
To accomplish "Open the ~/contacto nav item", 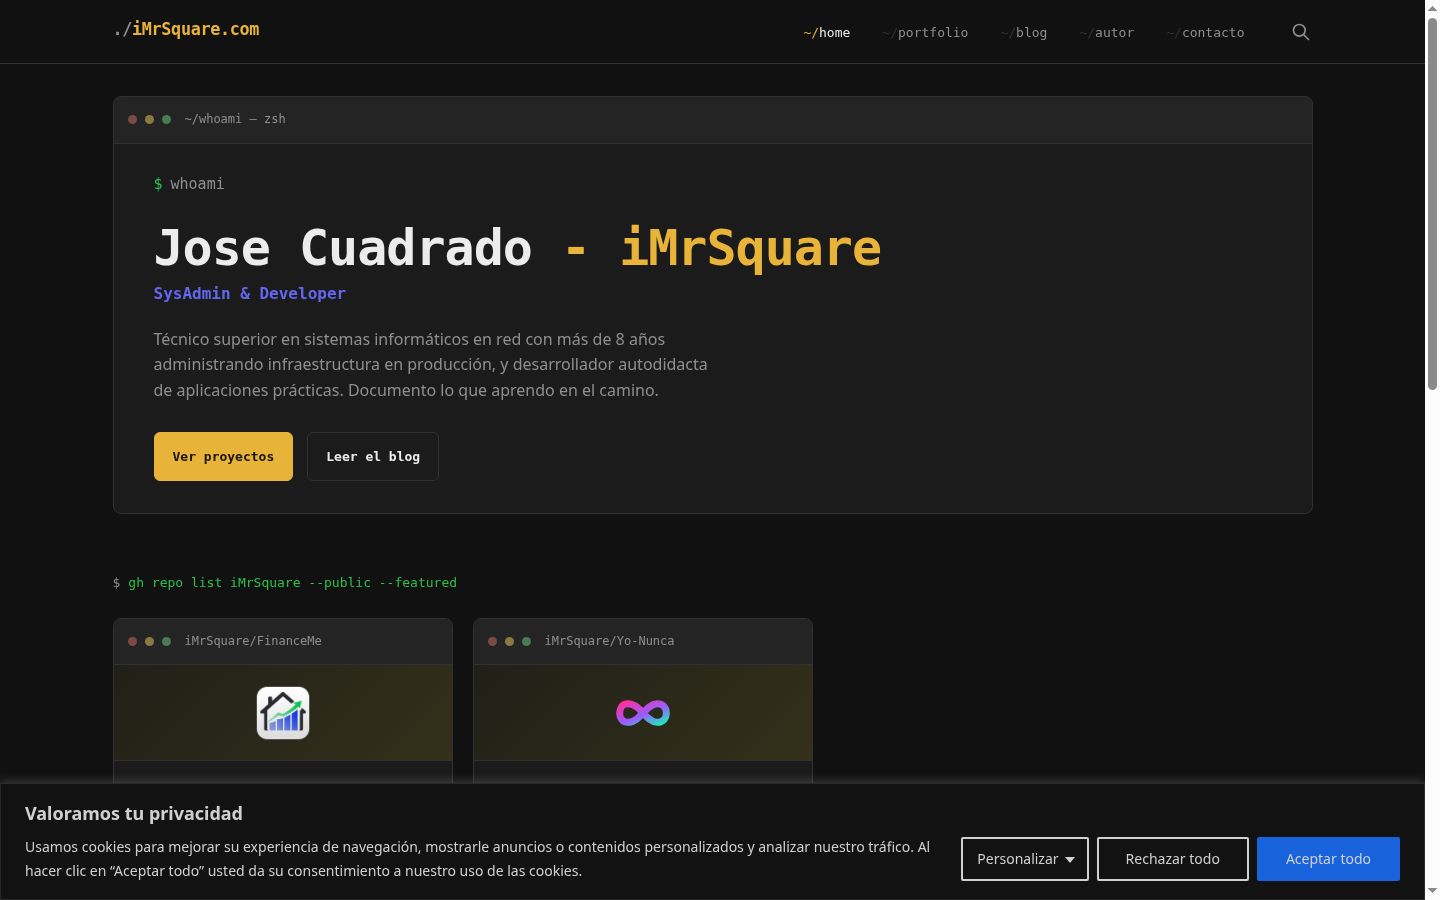I will point(1205,33).
